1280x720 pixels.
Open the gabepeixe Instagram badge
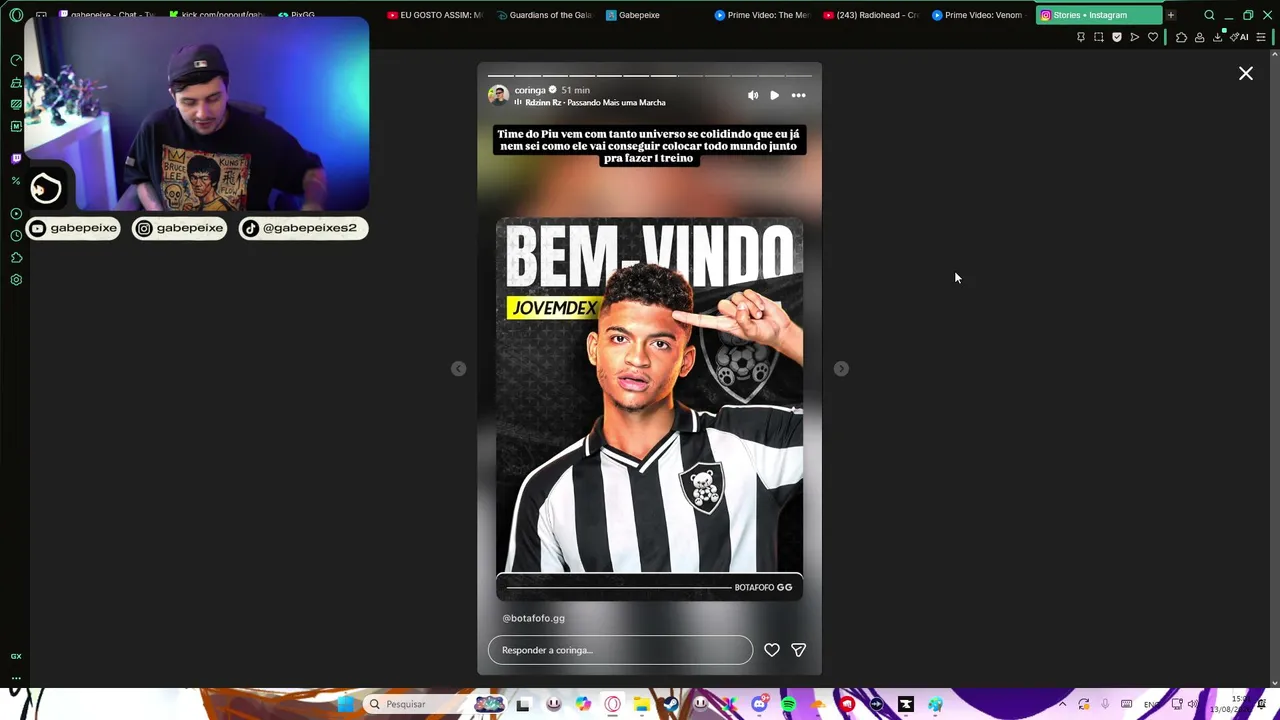click(x=180, y=228)
